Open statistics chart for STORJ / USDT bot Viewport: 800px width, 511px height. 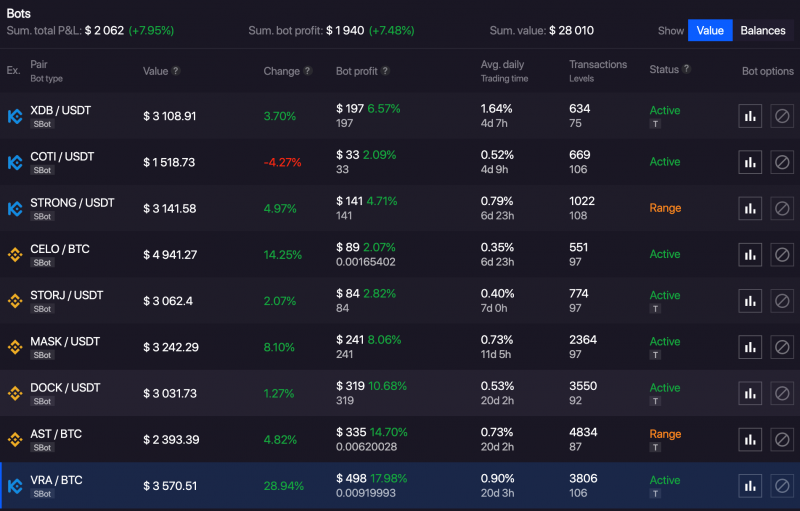tap(750, 301)
